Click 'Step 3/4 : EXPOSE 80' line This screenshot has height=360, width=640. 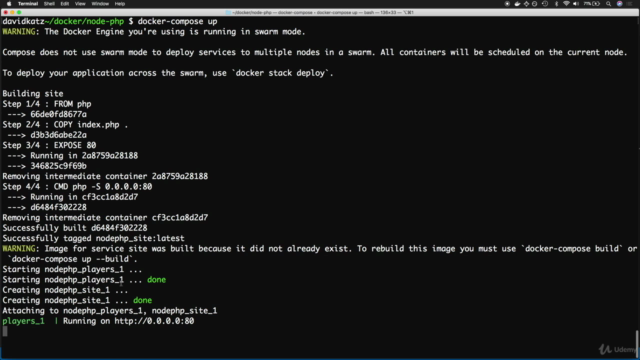[x=49, y=145]
